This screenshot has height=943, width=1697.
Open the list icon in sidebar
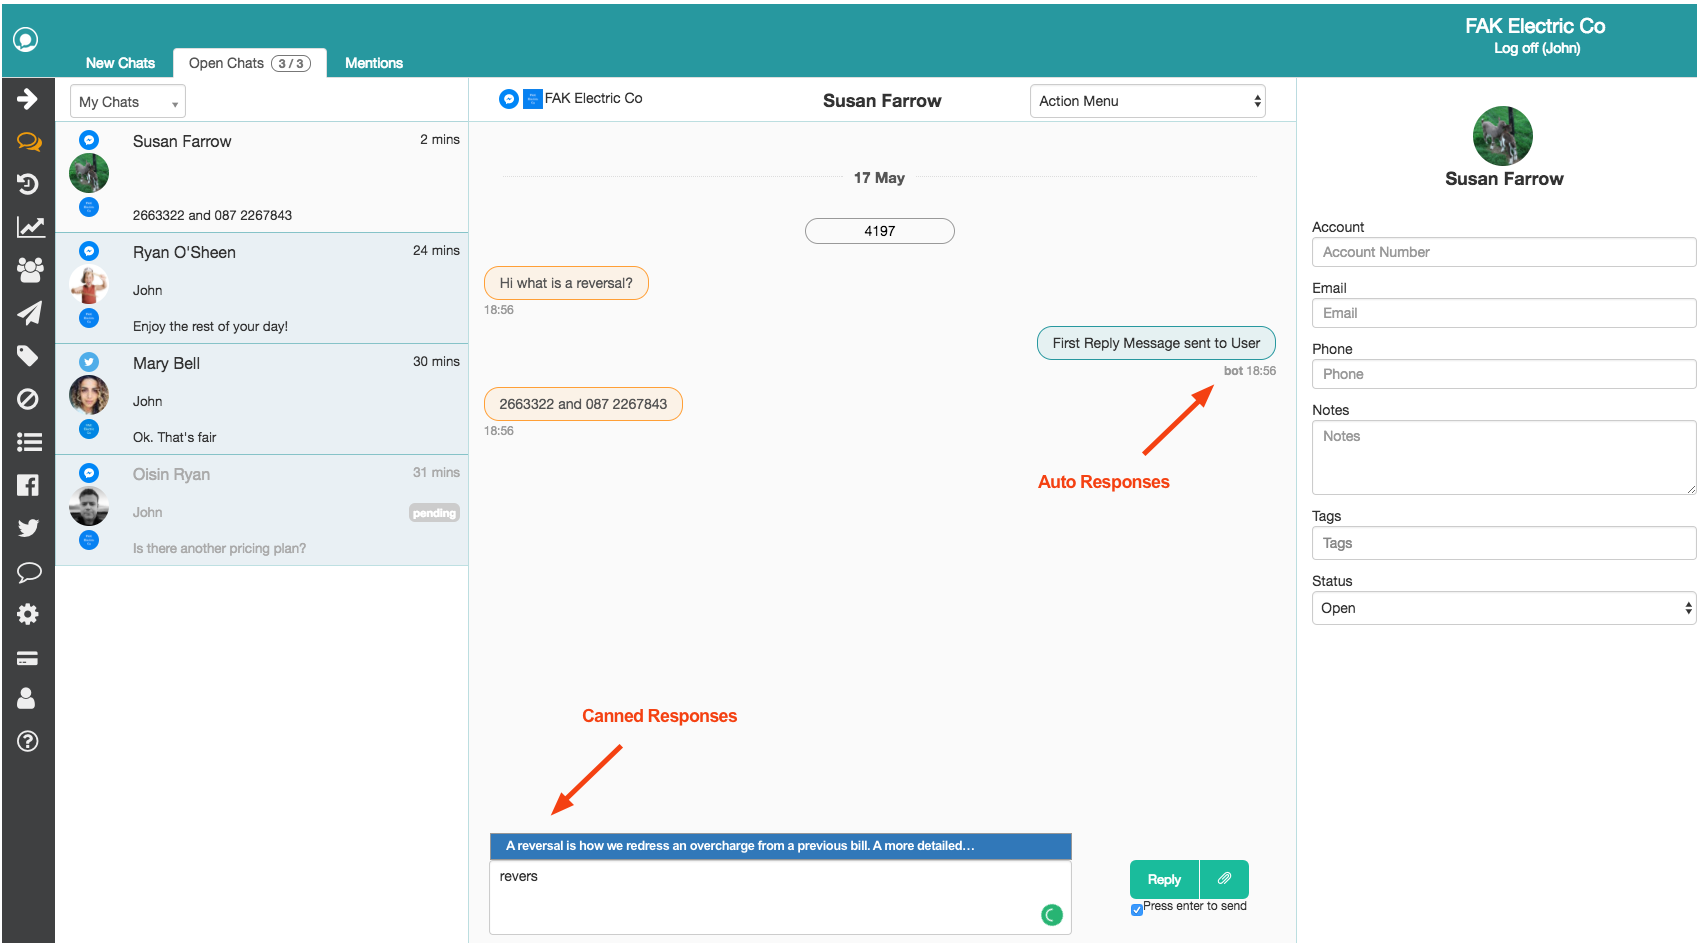tap(29, 442)
